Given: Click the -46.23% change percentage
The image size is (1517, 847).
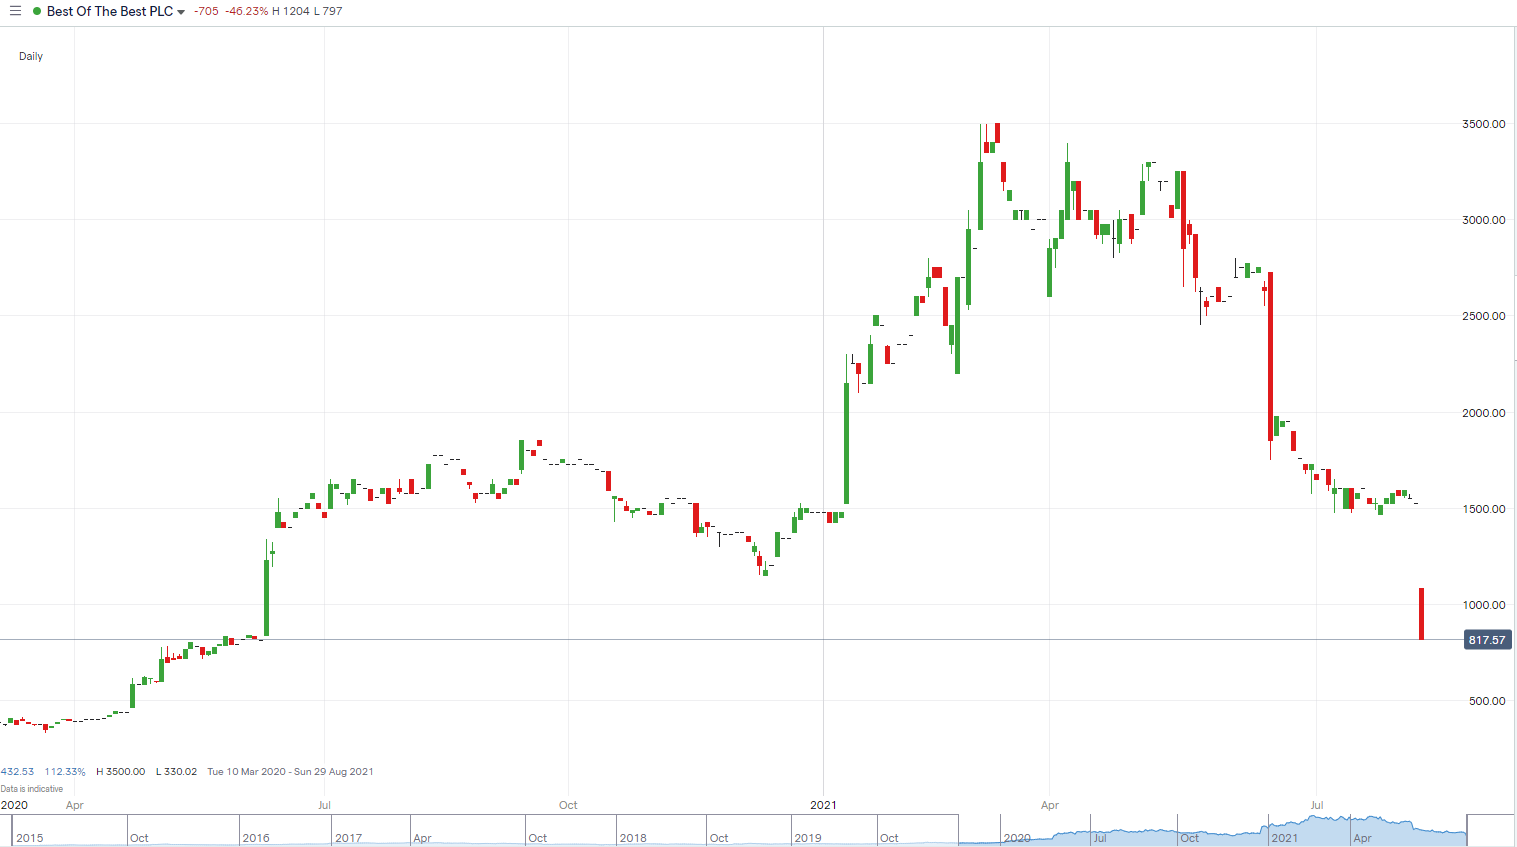Looking at the screenshot, I should point(247,11).
